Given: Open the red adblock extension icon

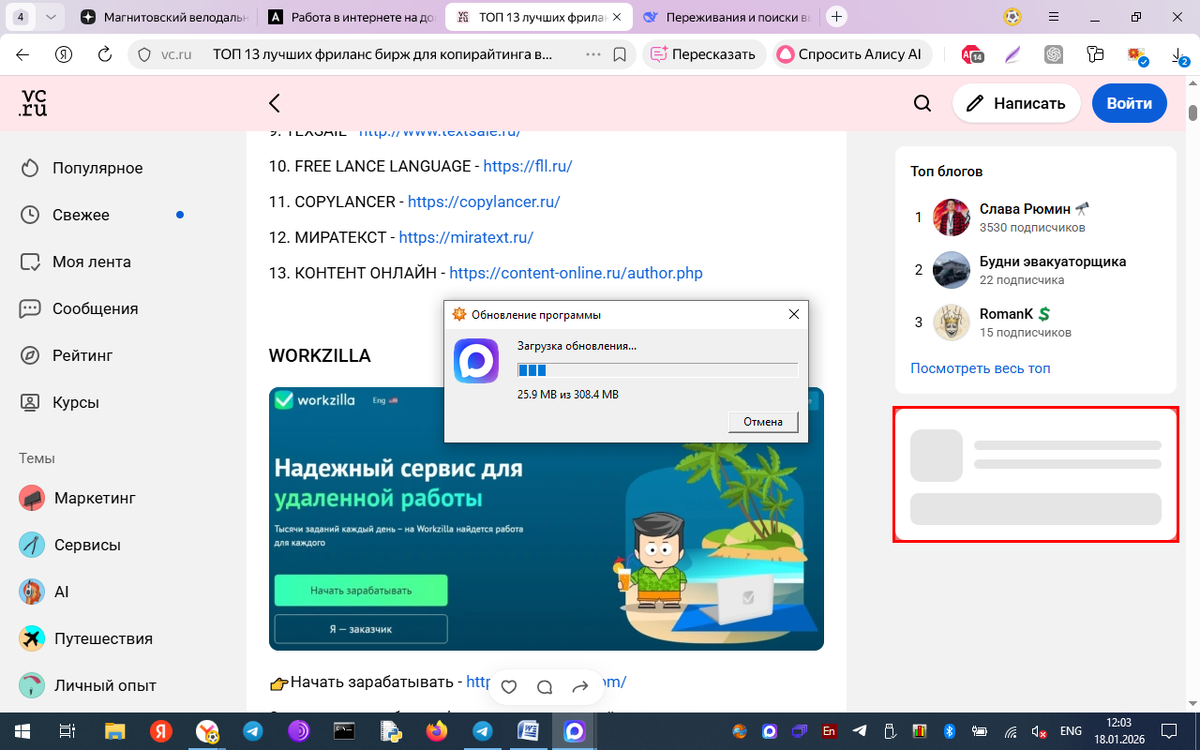Looking at the screenshot, I should (972, 54).
